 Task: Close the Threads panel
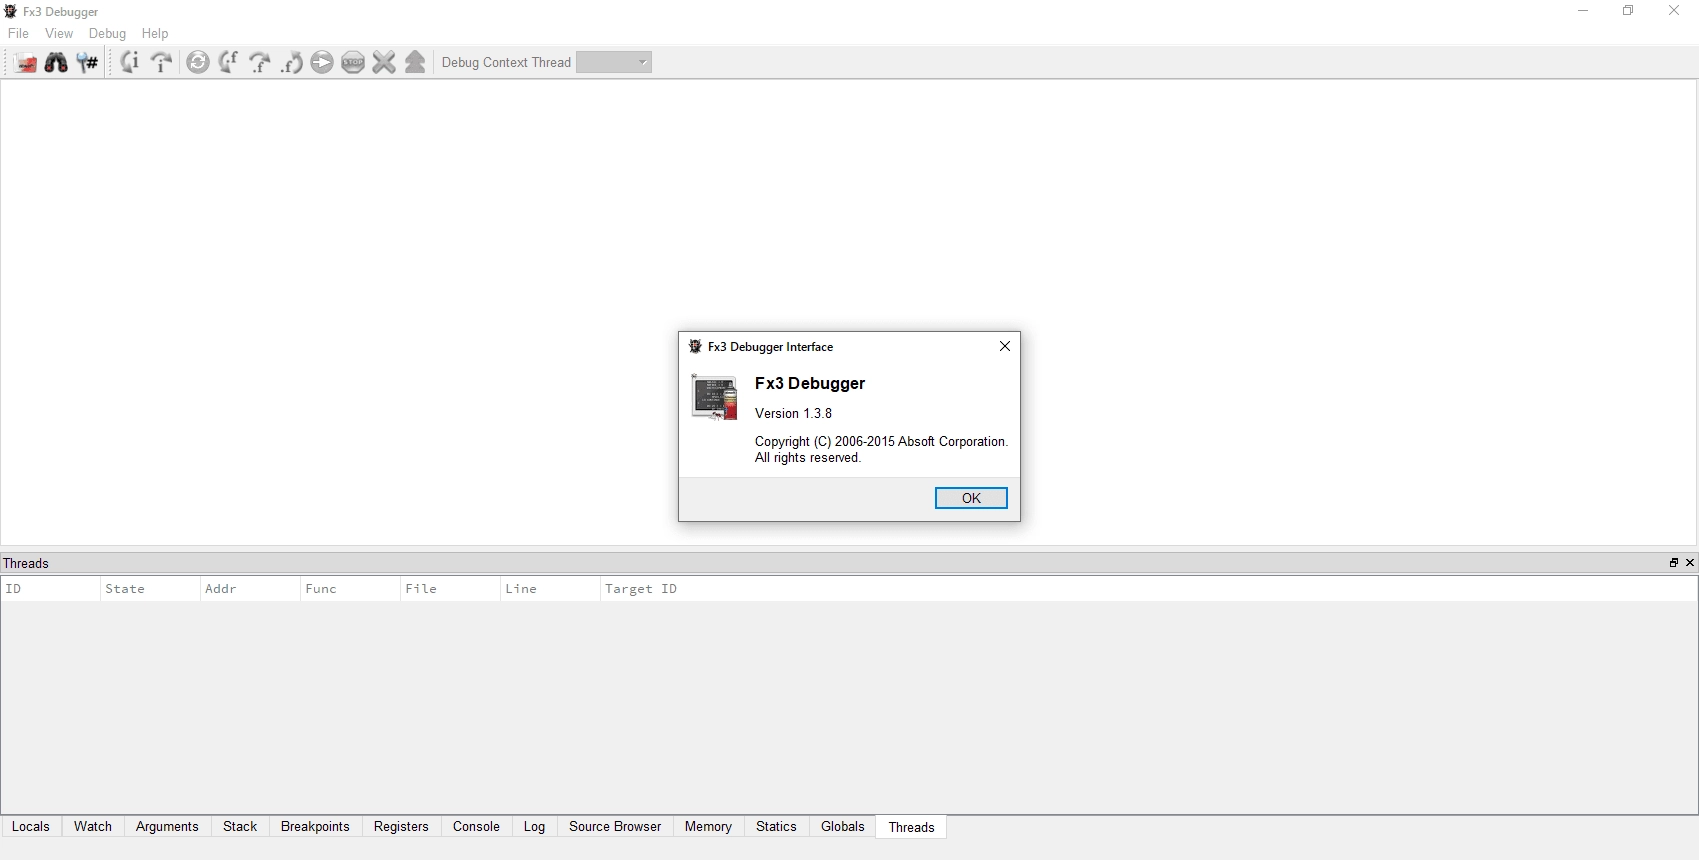pos(1690,563)
